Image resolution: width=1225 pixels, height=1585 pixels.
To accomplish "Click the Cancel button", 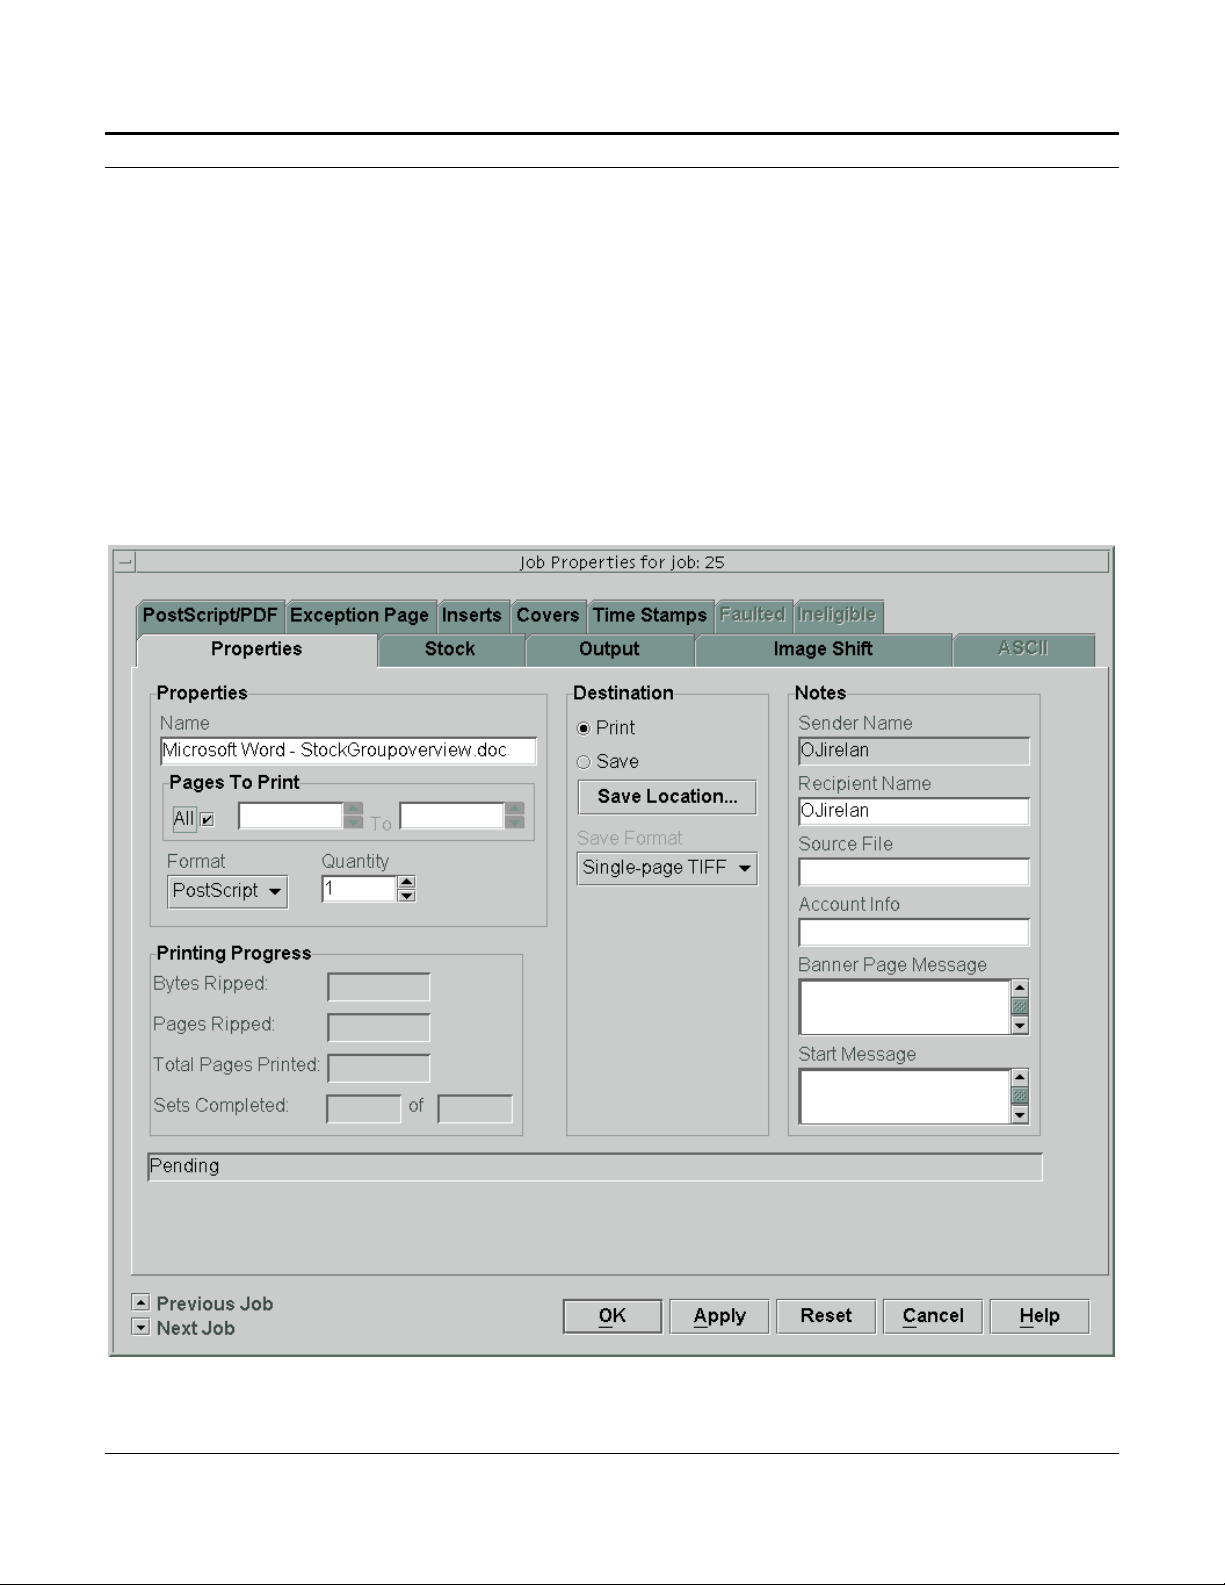I will click(x=933, y=1316).
